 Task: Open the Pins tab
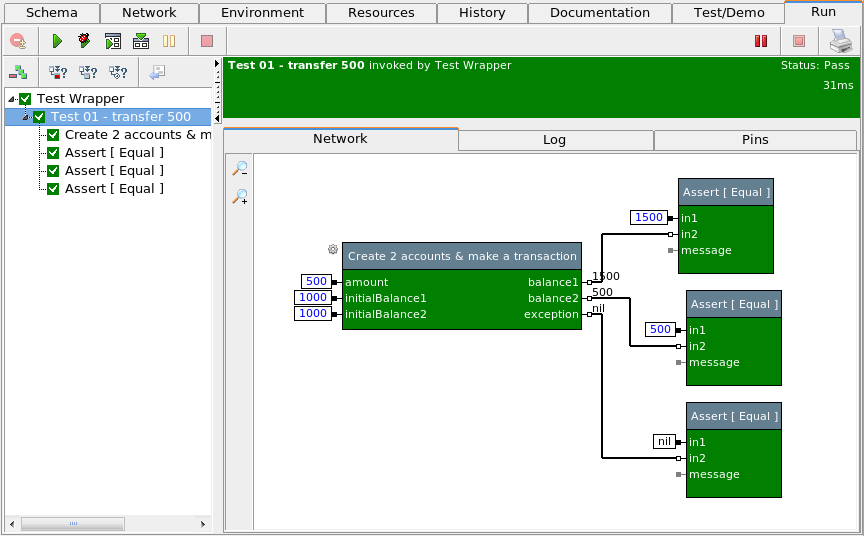[x=755, y=140]
